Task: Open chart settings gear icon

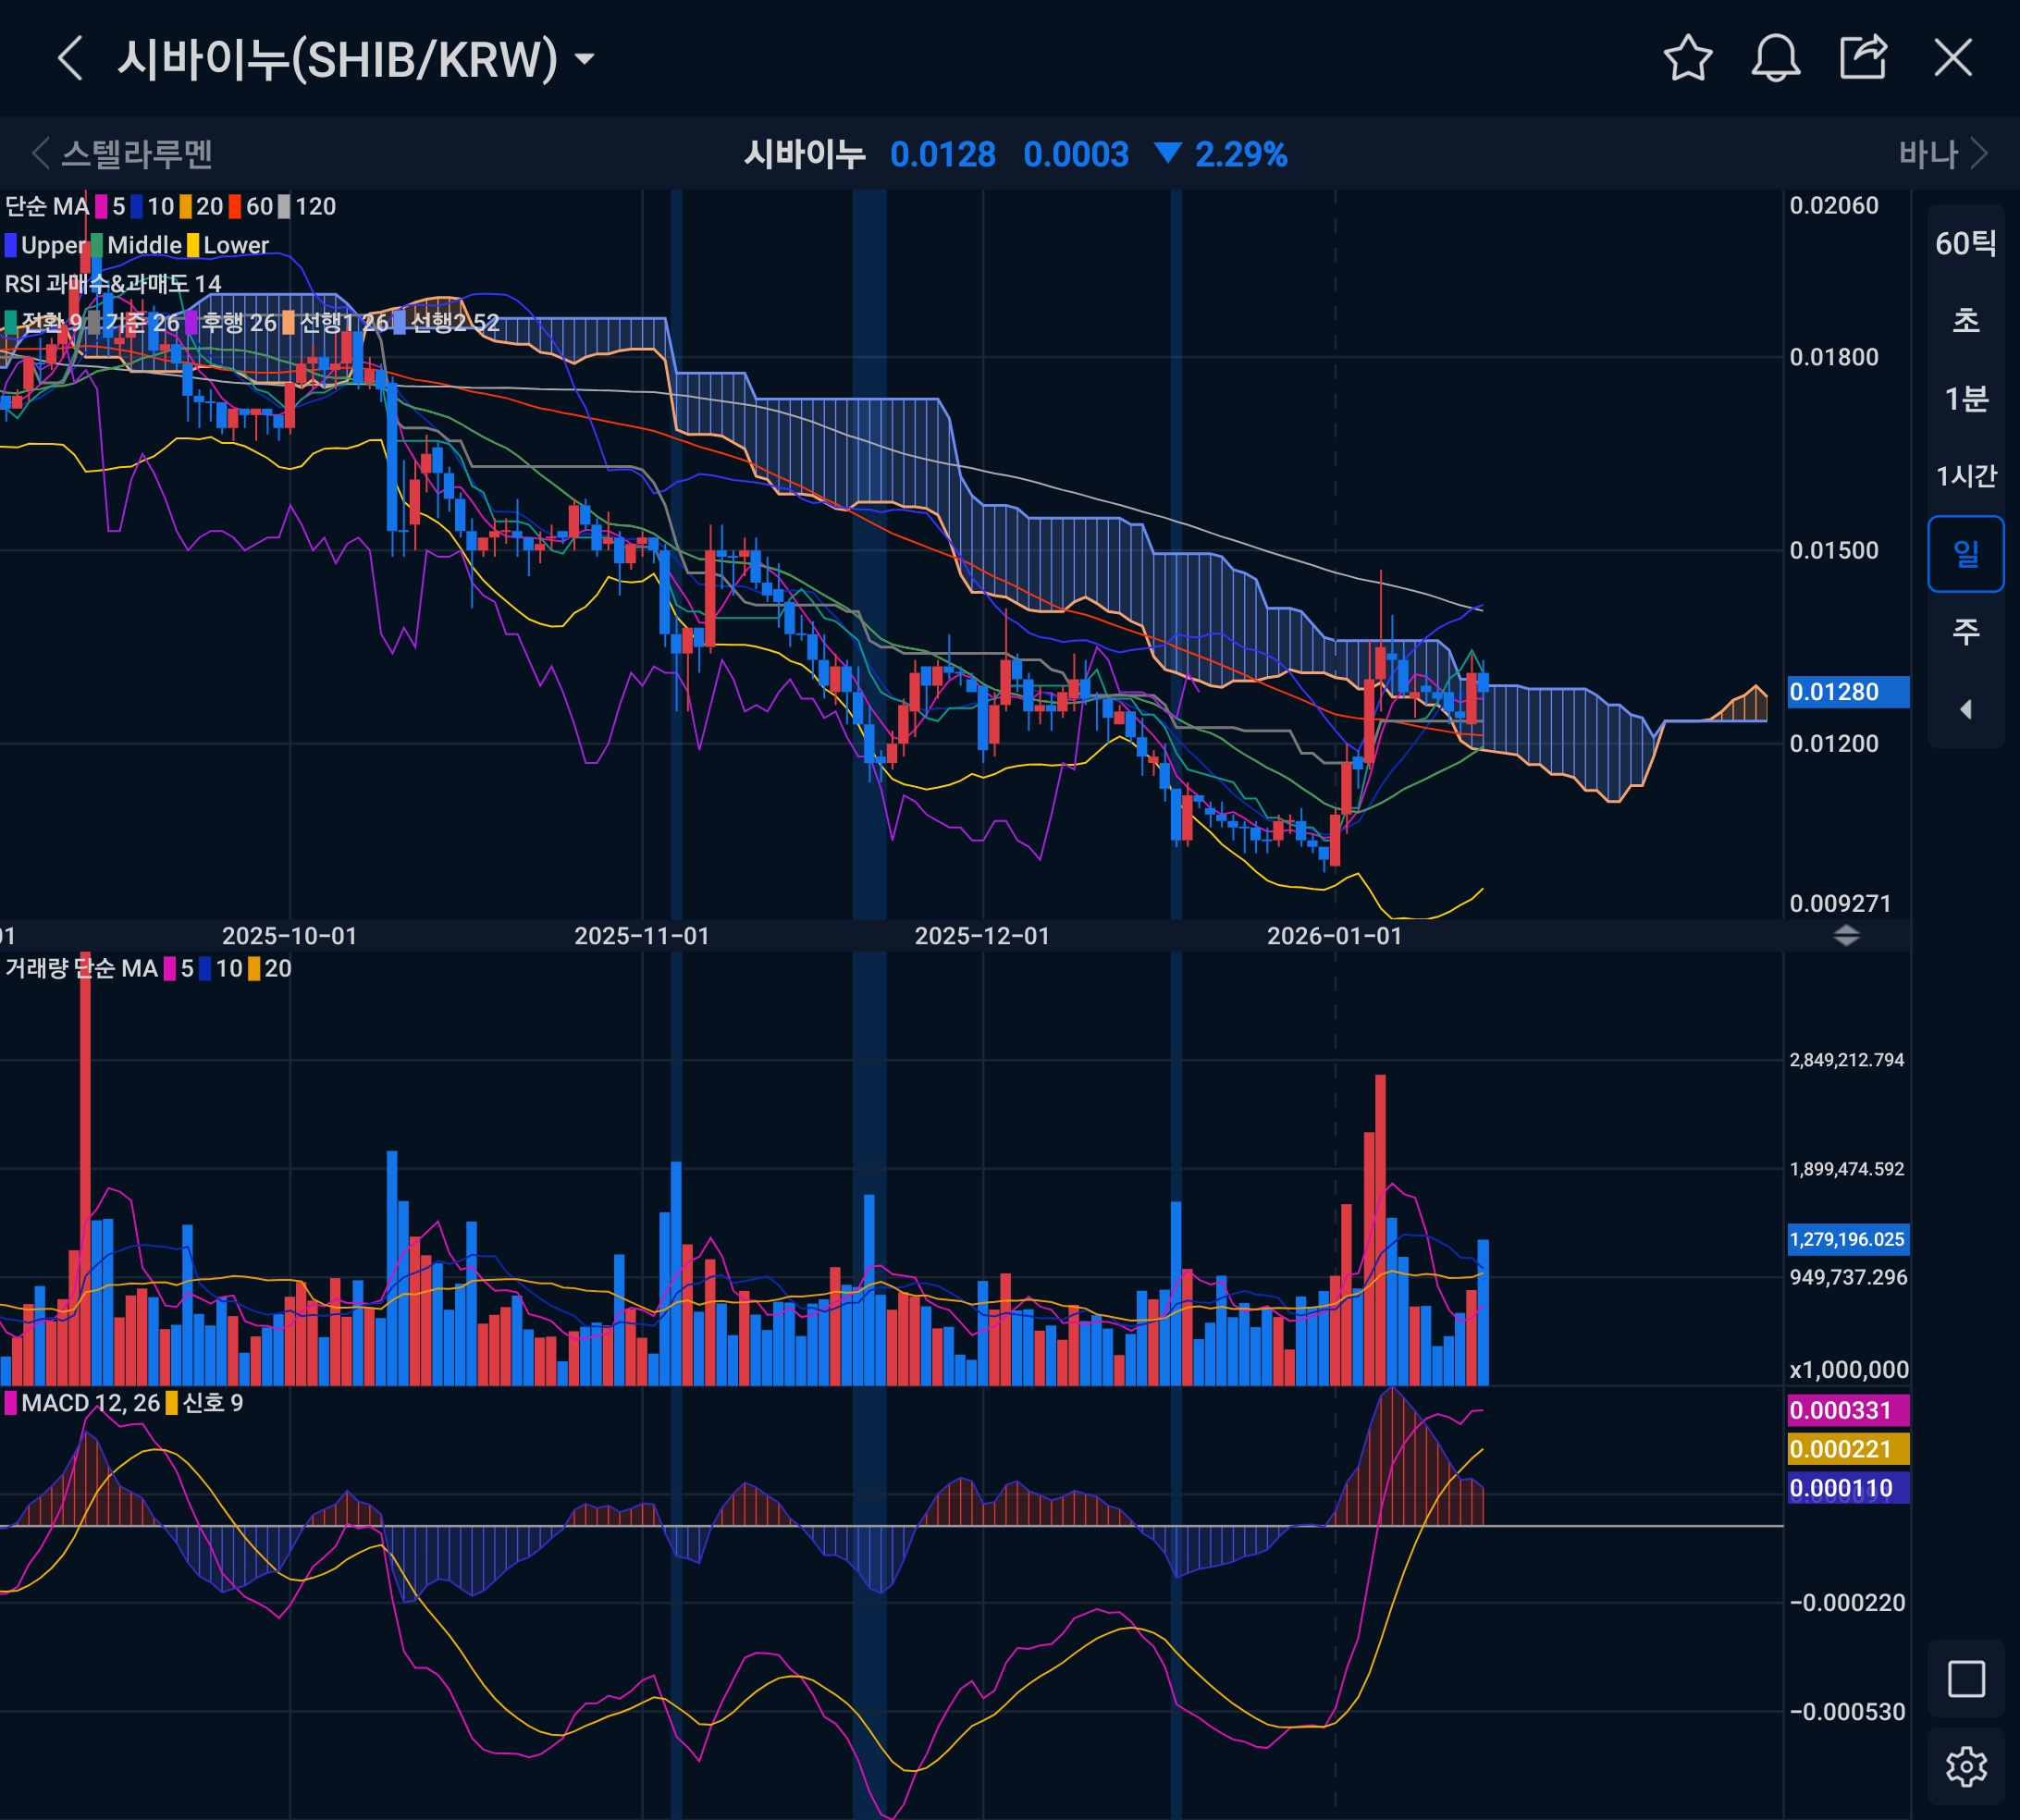Action: [1965, 1767]
